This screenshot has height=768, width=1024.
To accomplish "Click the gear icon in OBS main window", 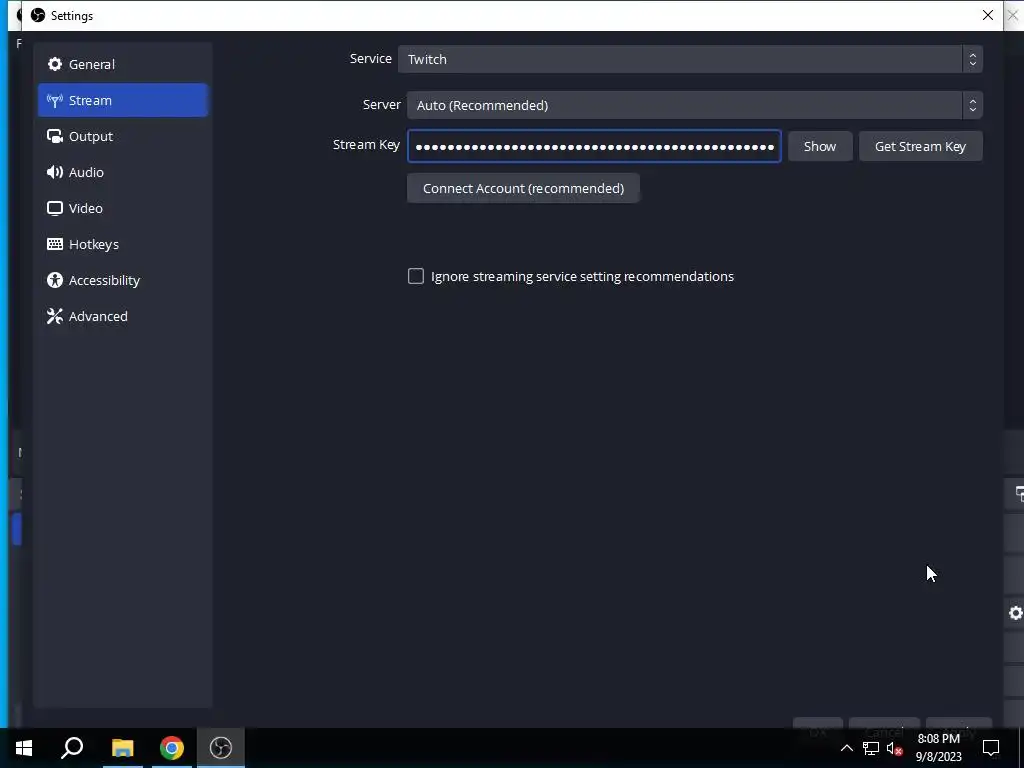I will point(1016,613).
